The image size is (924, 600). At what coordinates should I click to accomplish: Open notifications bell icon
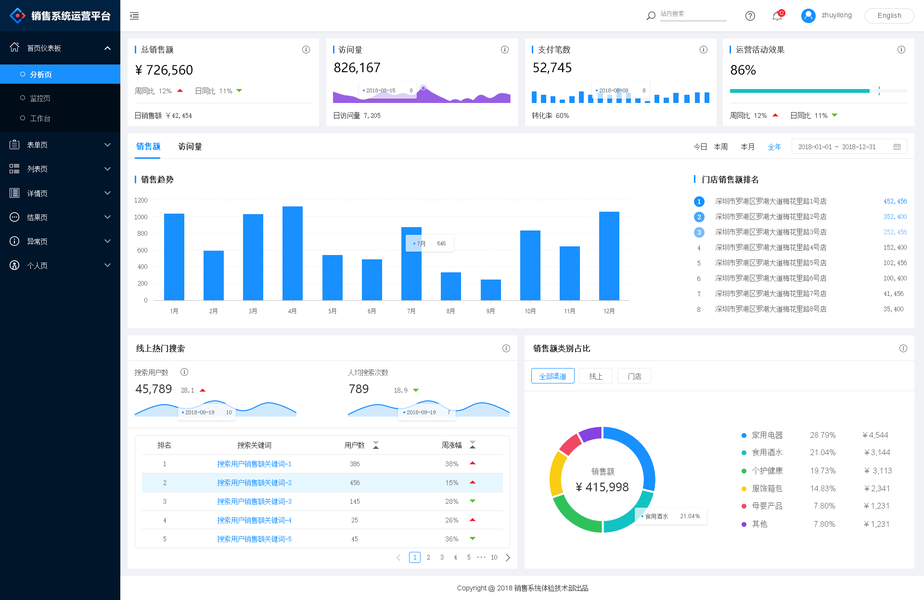point(777,16)
